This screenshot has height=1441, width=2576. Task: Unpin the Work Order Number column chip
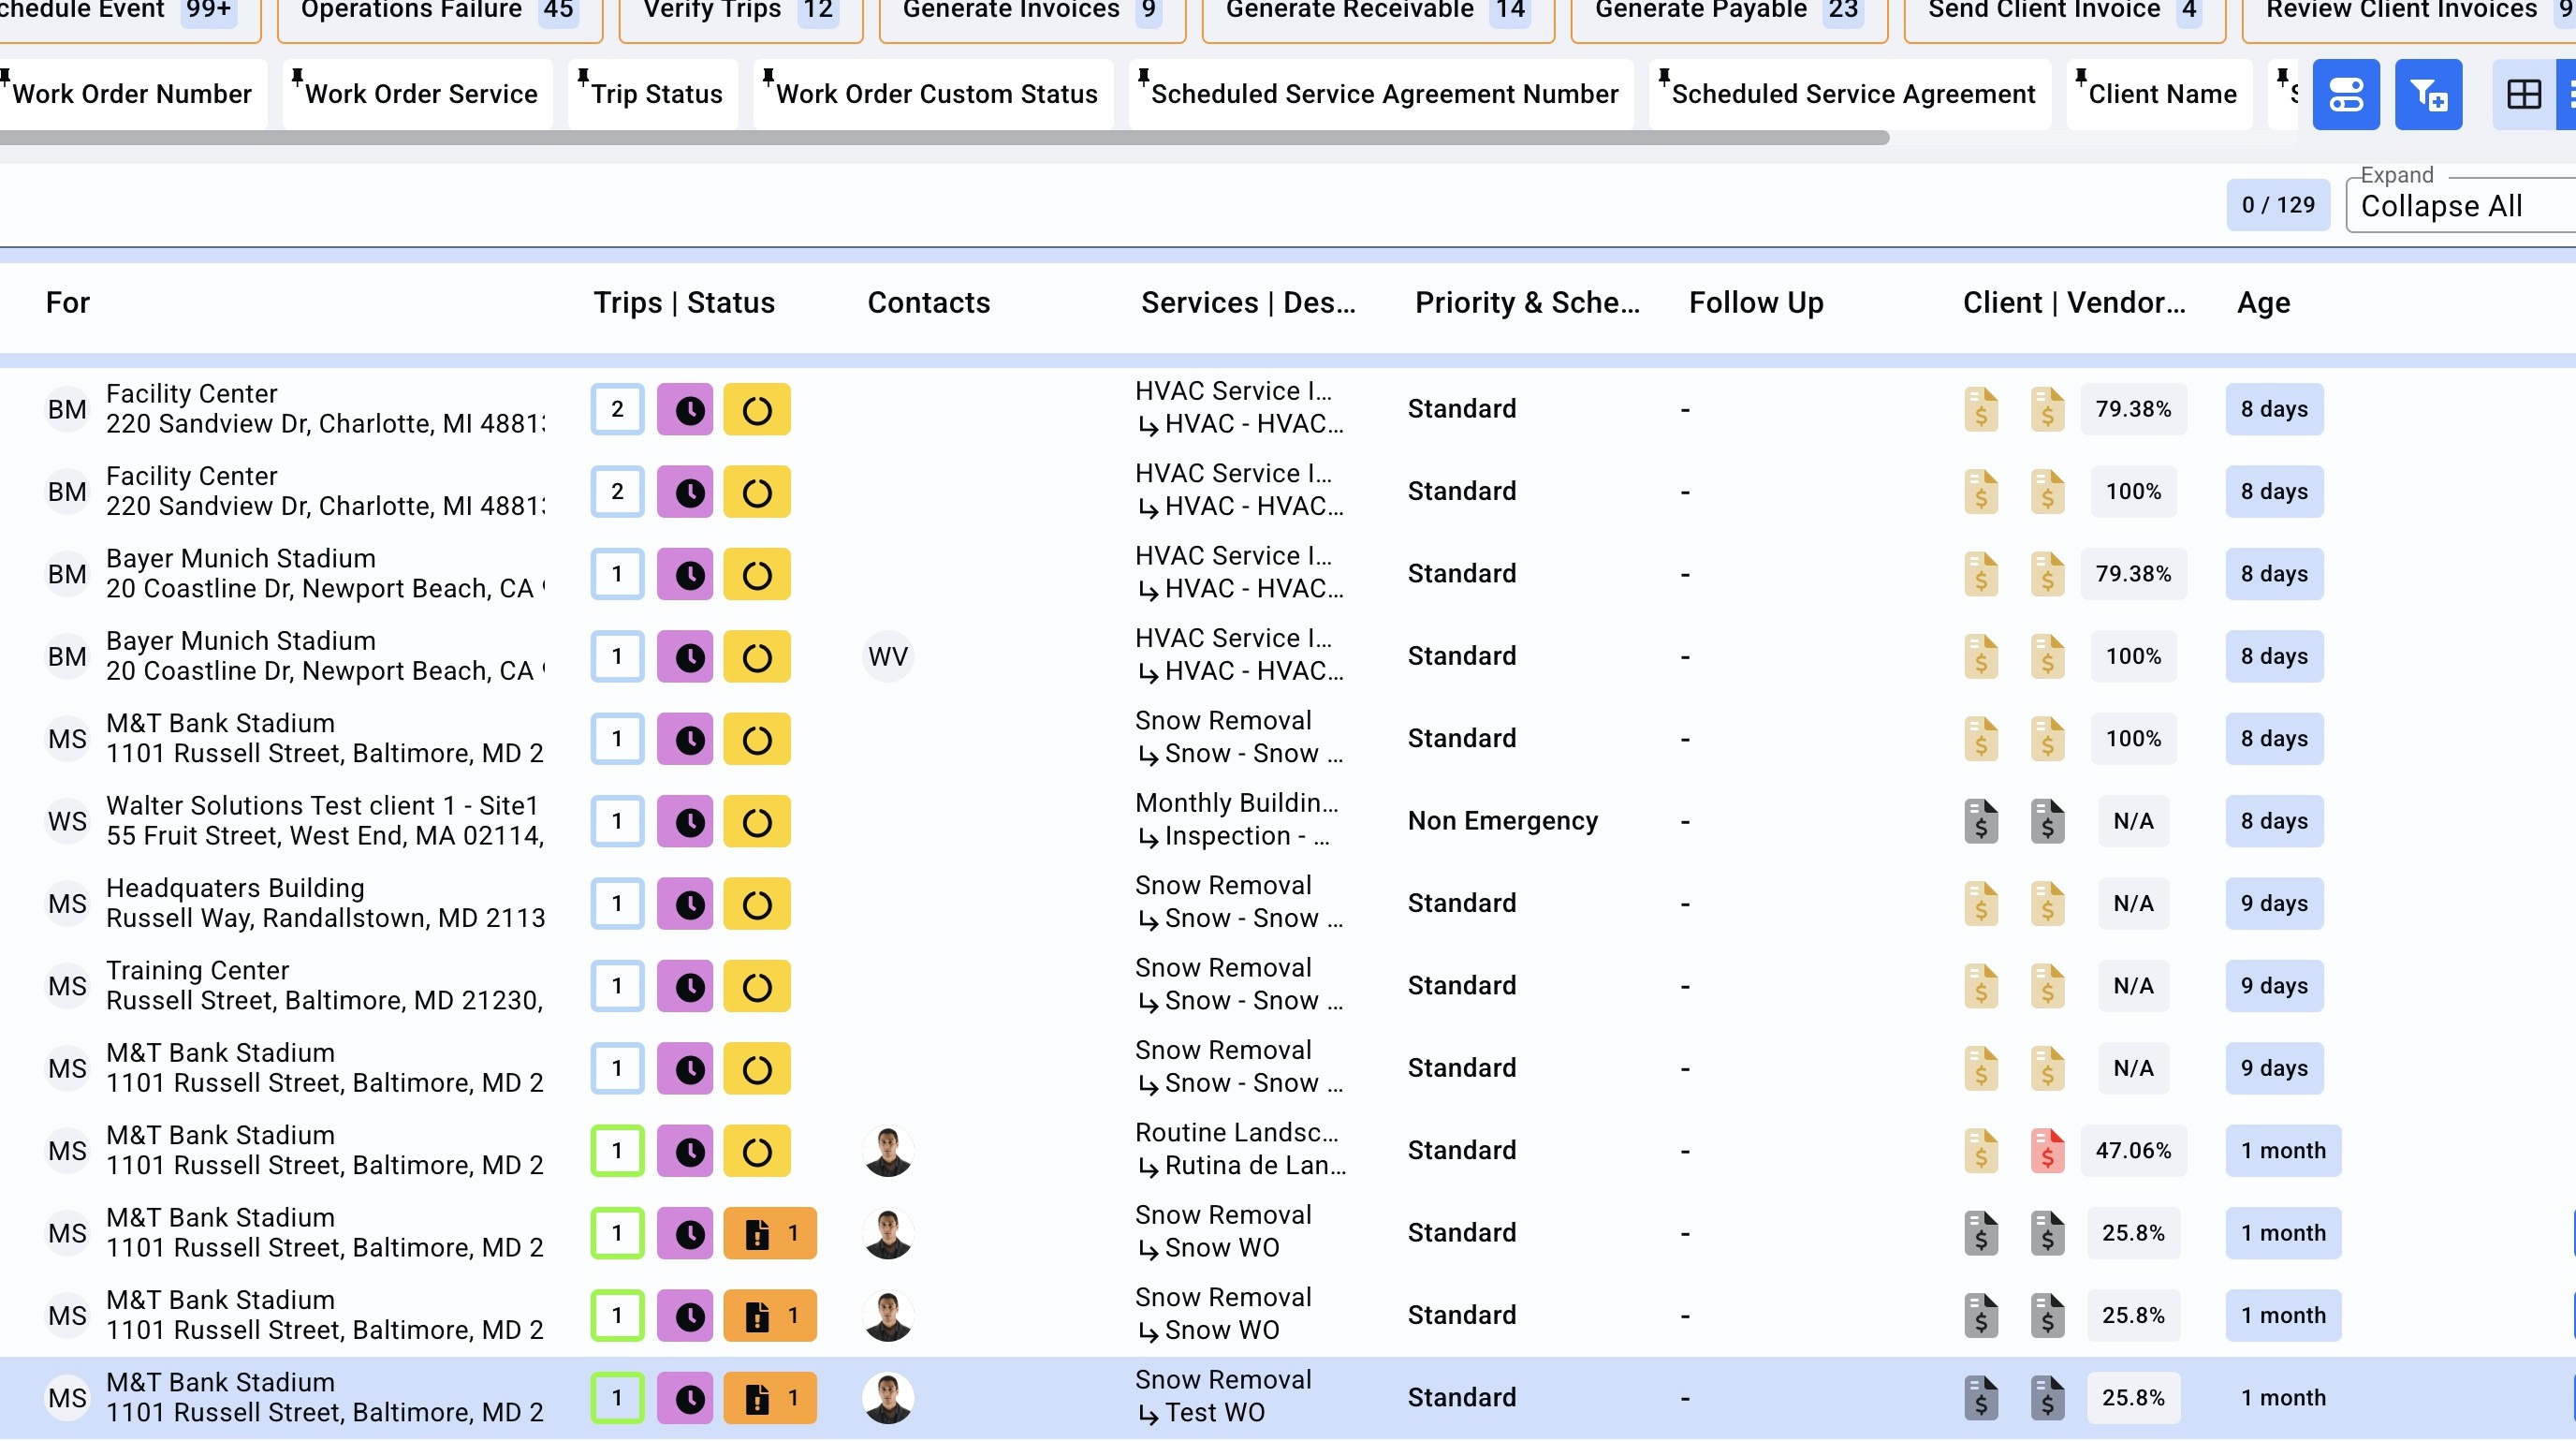(x=5, y=77)
